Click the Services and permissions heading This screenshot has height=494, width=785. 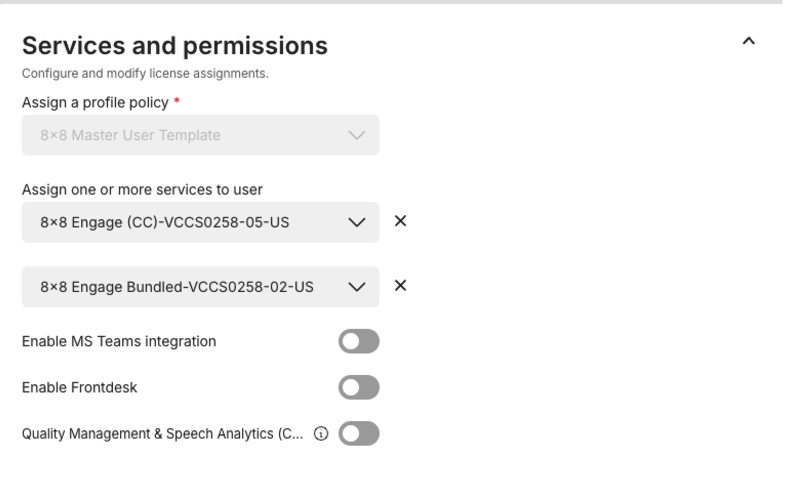click(x=175, y=46)
